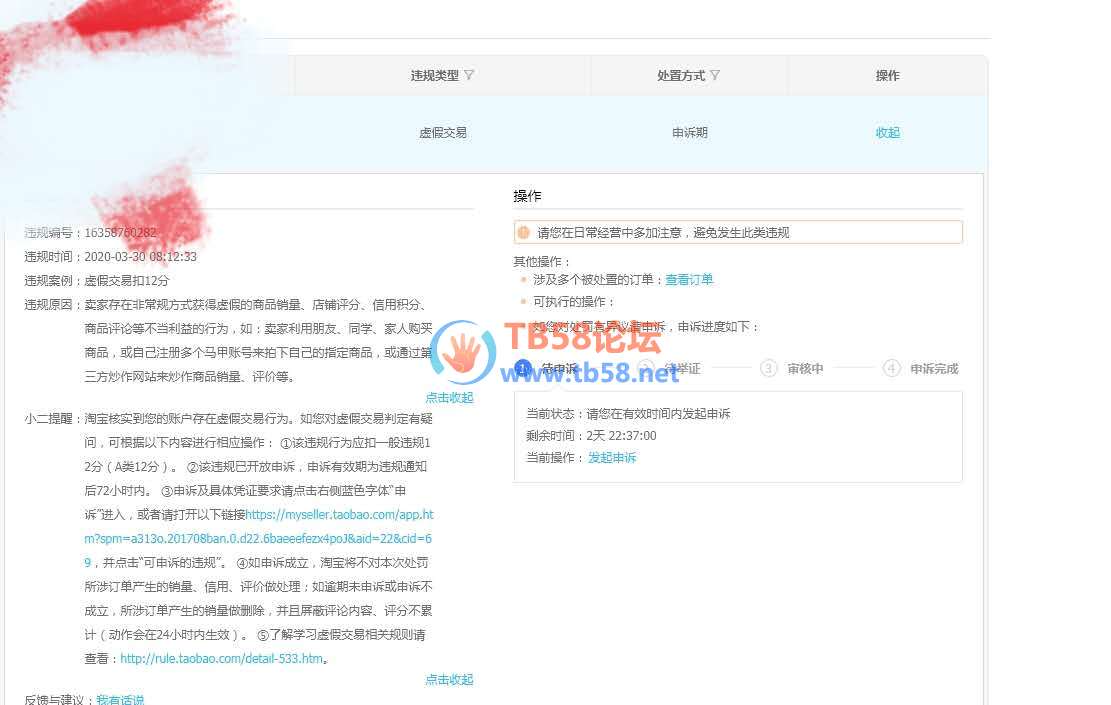The height and width of the screenshot is (705, 1111).
Task: Filter by 违规类型 funnel icon
Action: pos(469,75)
